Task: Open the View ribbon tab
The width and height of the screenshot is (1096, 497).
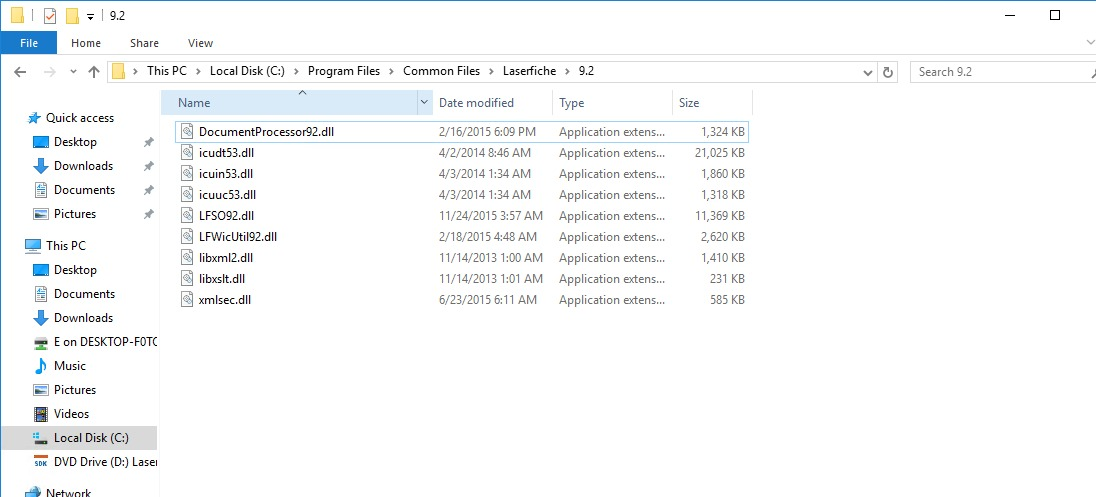Action: [x=200, y=43]
